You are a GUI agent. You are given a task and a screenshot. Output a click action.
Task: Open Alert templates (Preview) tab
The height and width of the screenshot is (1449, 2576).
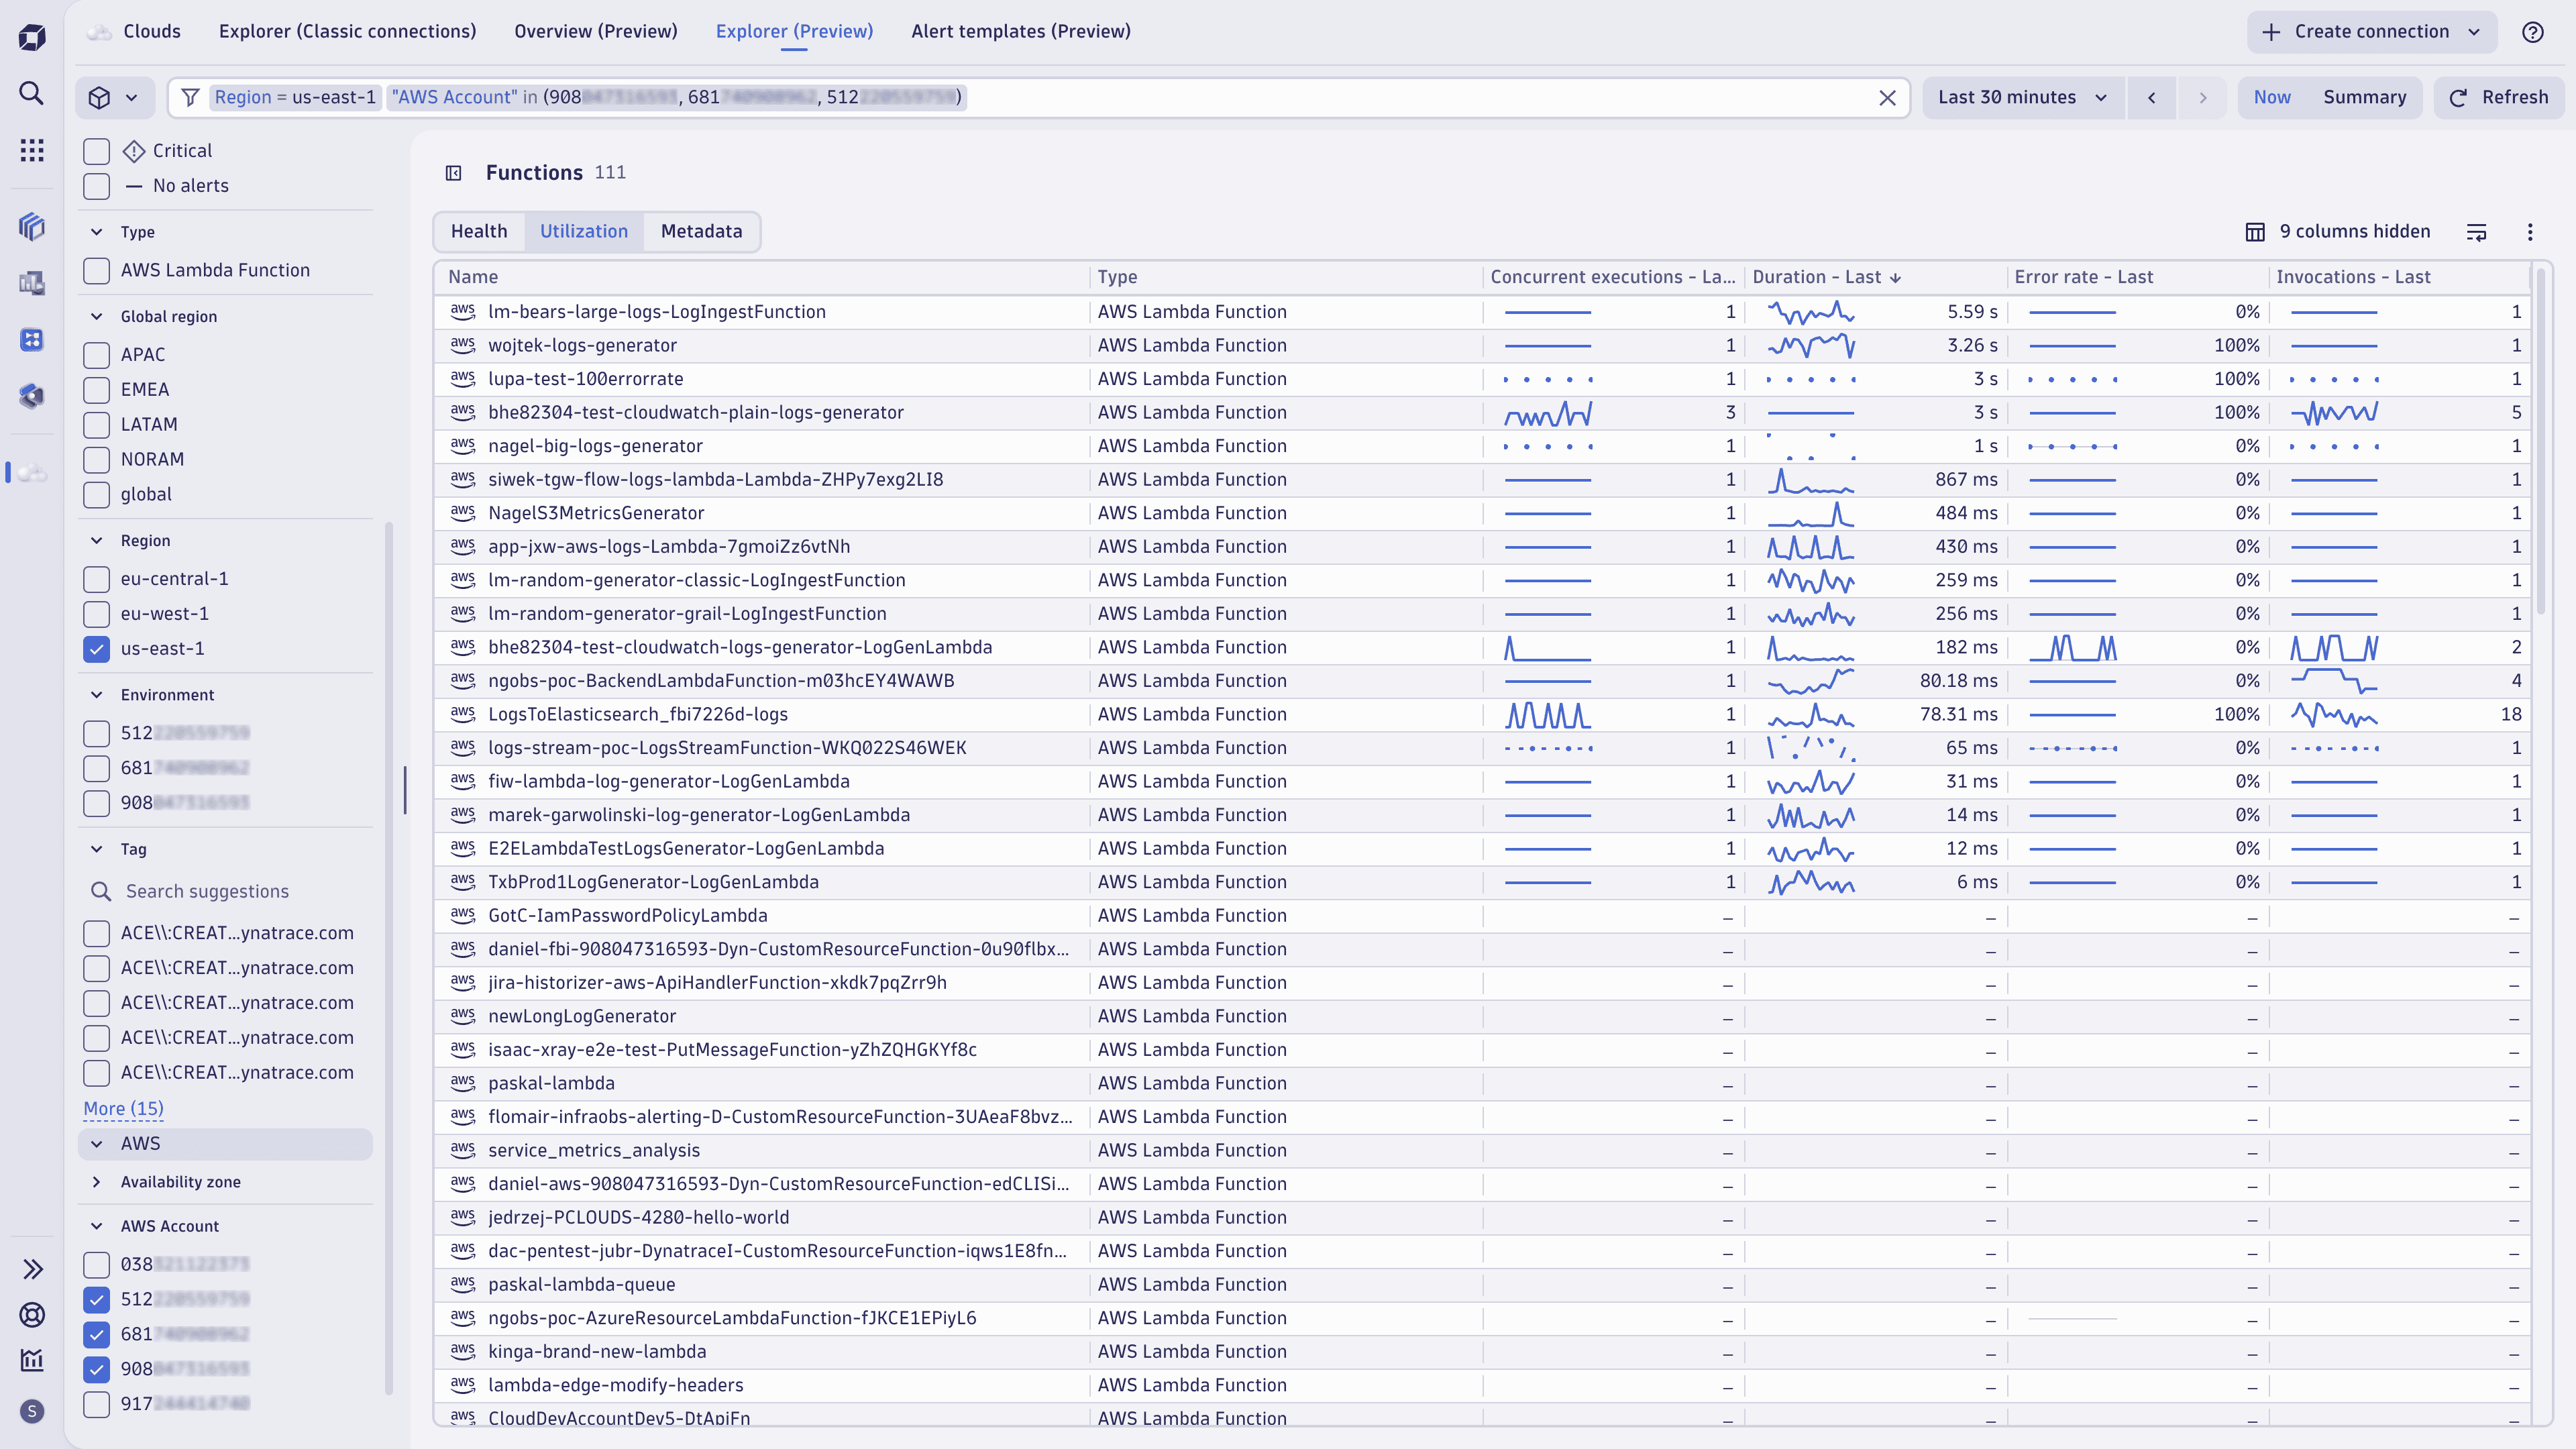[1020, 31]
